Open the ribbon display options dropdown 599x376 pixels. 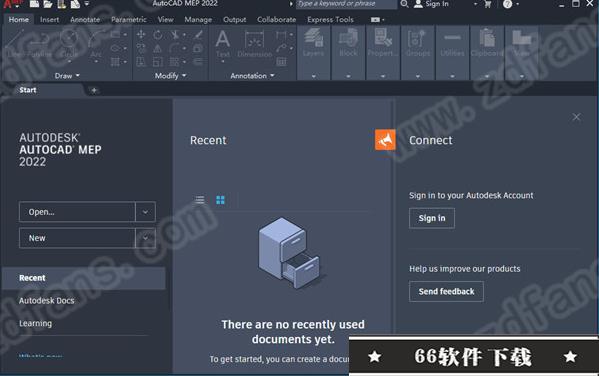point(378,19)
